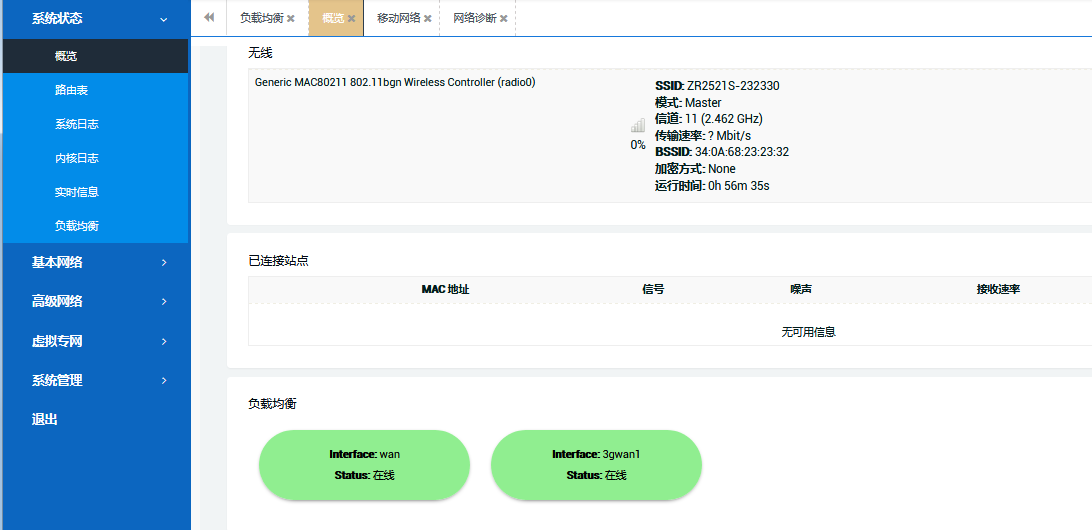Go to 内核日志 page
The height and width of the screenshot is (530, 1092).
point(77,158)
